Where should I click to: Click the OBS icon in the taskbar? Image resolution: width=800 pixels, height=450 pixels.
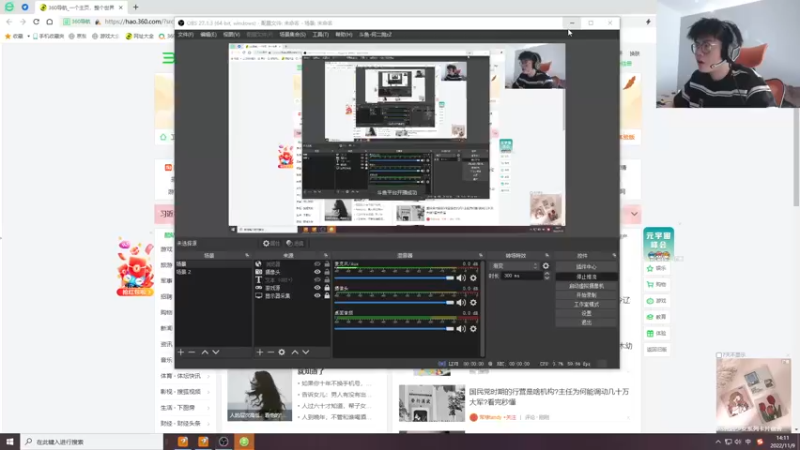223,442
